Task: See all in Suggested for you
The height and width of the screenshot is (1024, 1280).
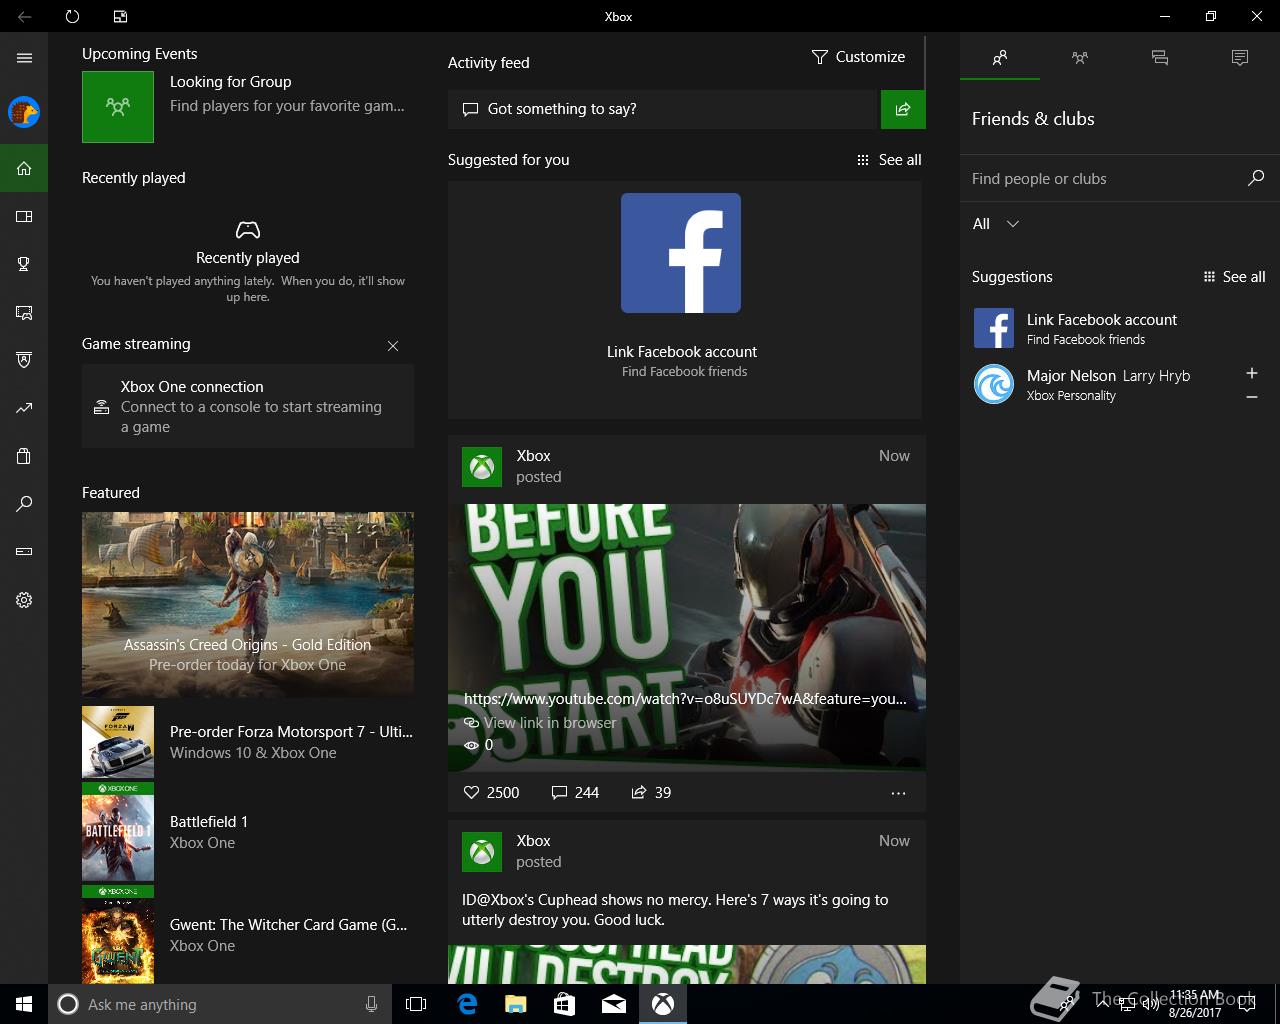Action: click(889, 160)
